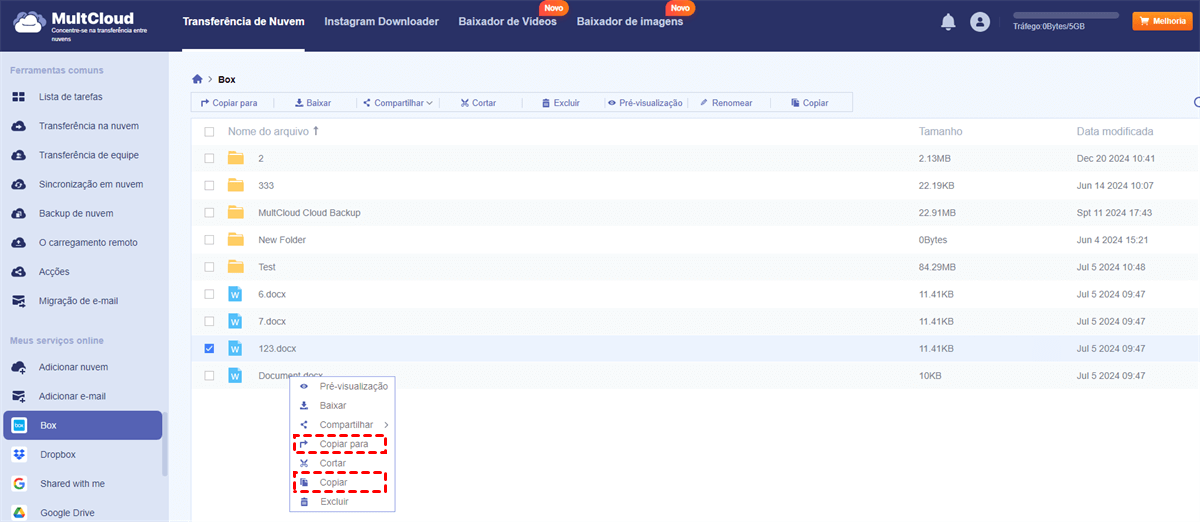Image resolution: width=1200 pixels, height=522 pixels.
Task: Click the Box service icon in sidebar
Action: pyautogui.click(x=19, y=425)
